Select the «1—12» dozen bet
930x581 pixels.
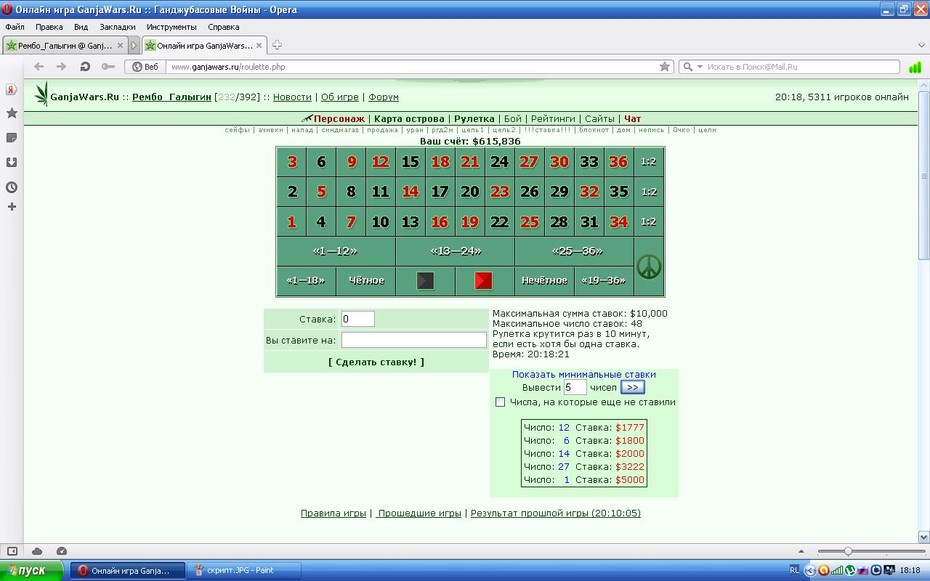tap(336, 251)
